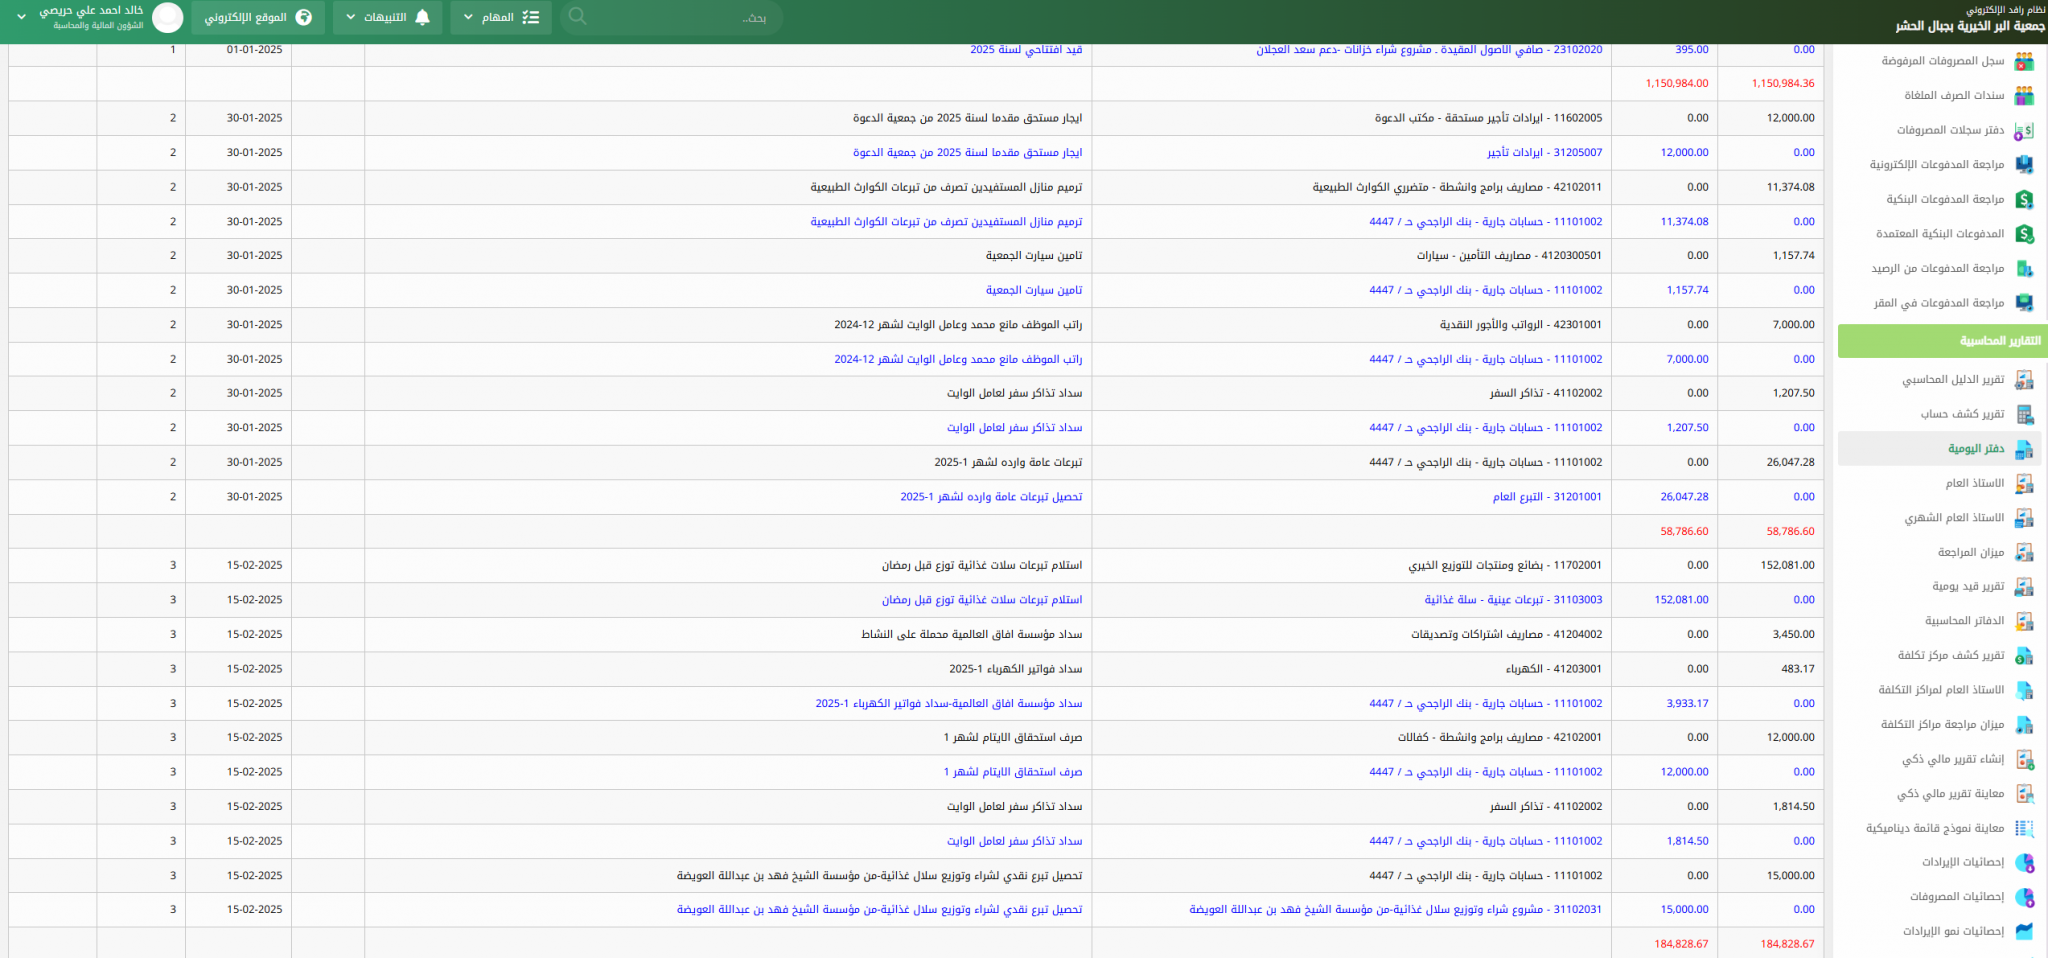The width and height of the screenshot is (2048, 958).
Task: Click إنشاء تقرير مالي ذكي icon
Action: coord(2024,760)
